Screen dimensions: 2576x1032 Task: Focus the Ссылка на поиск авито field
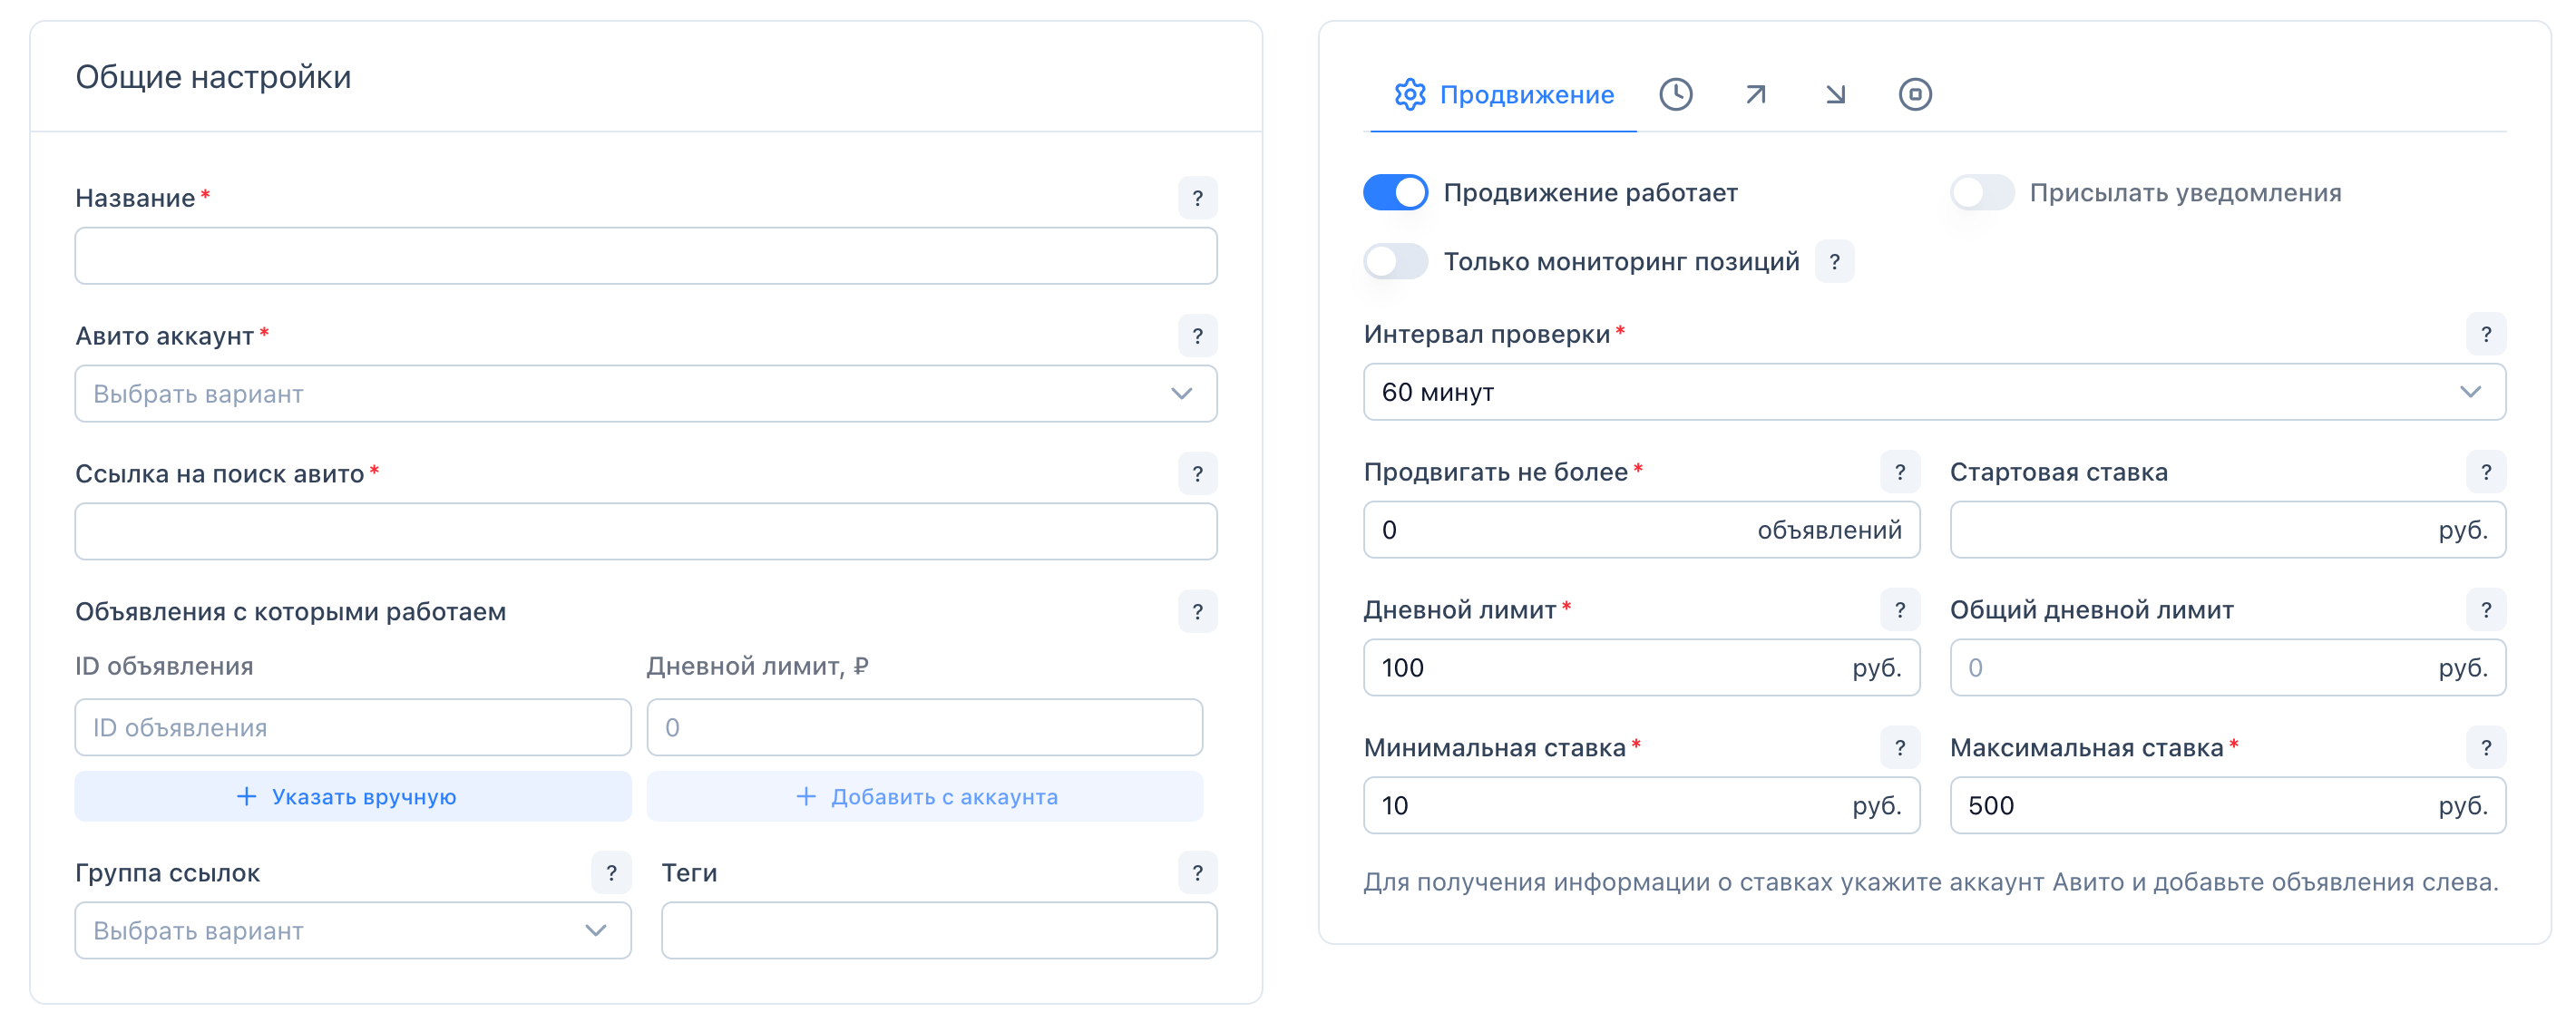pos(645,531)
